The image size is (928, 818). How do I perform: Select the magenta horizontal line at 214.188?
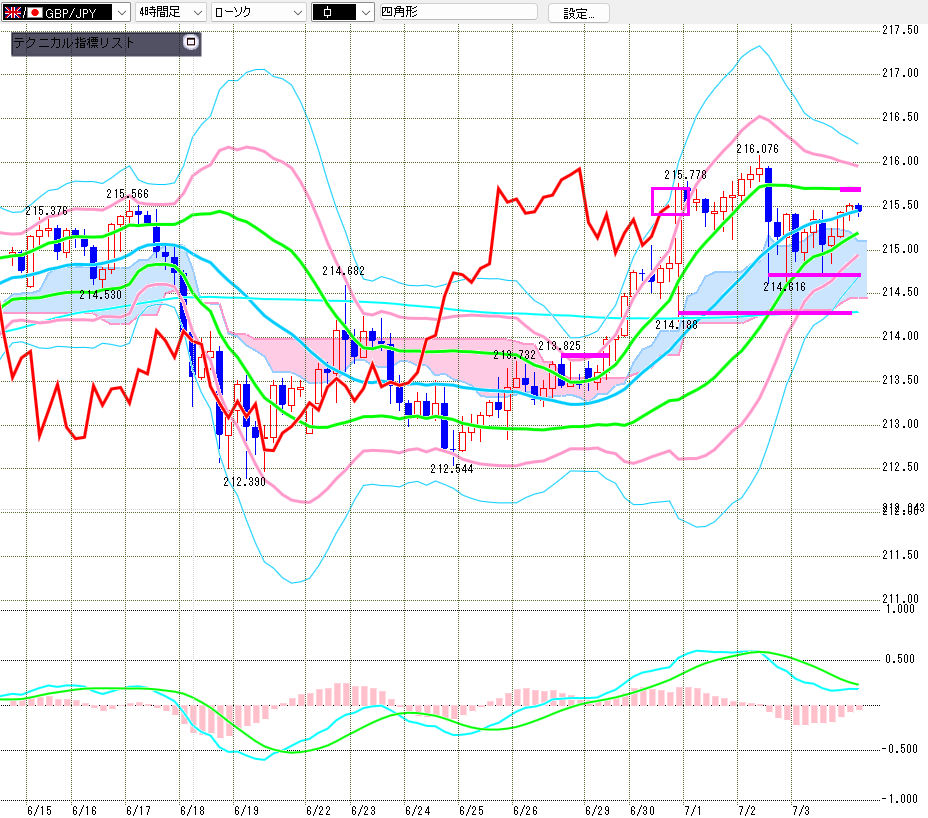(765, 313)
